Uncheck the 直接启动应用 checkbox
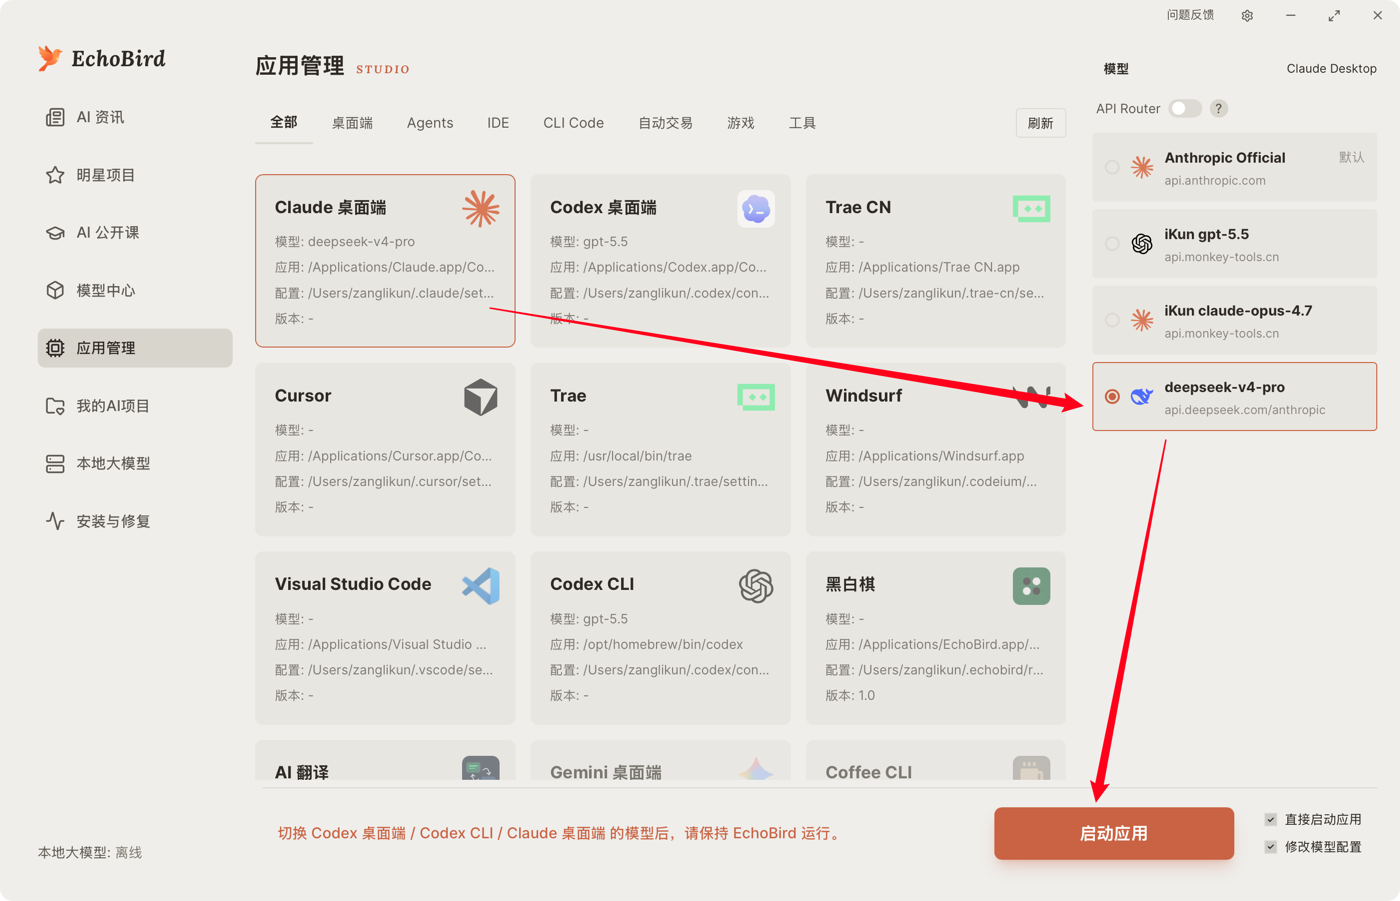Screen dimensions: 1400x901 pyautogui.click(x=1271, y=819)
